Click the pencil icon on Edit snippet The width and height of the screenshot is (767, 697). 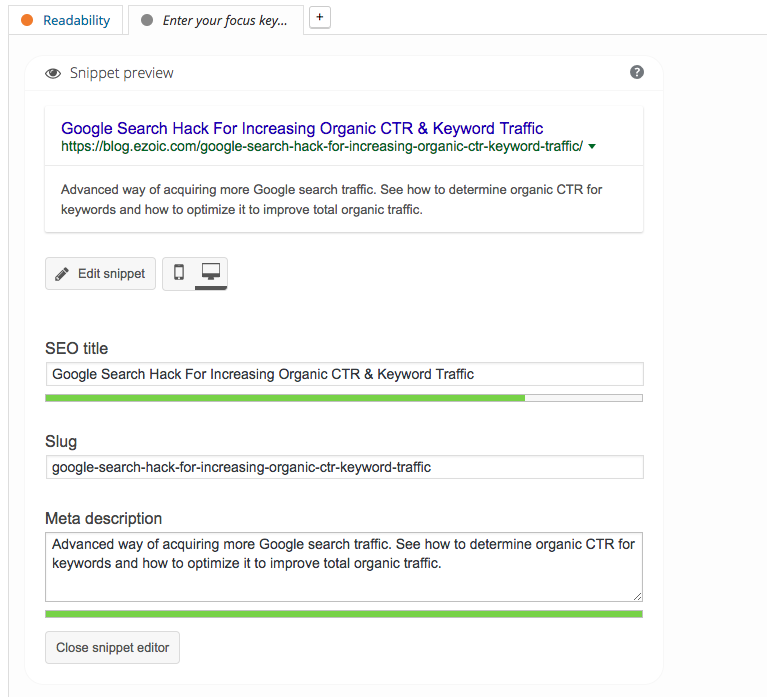click(62, 274)
